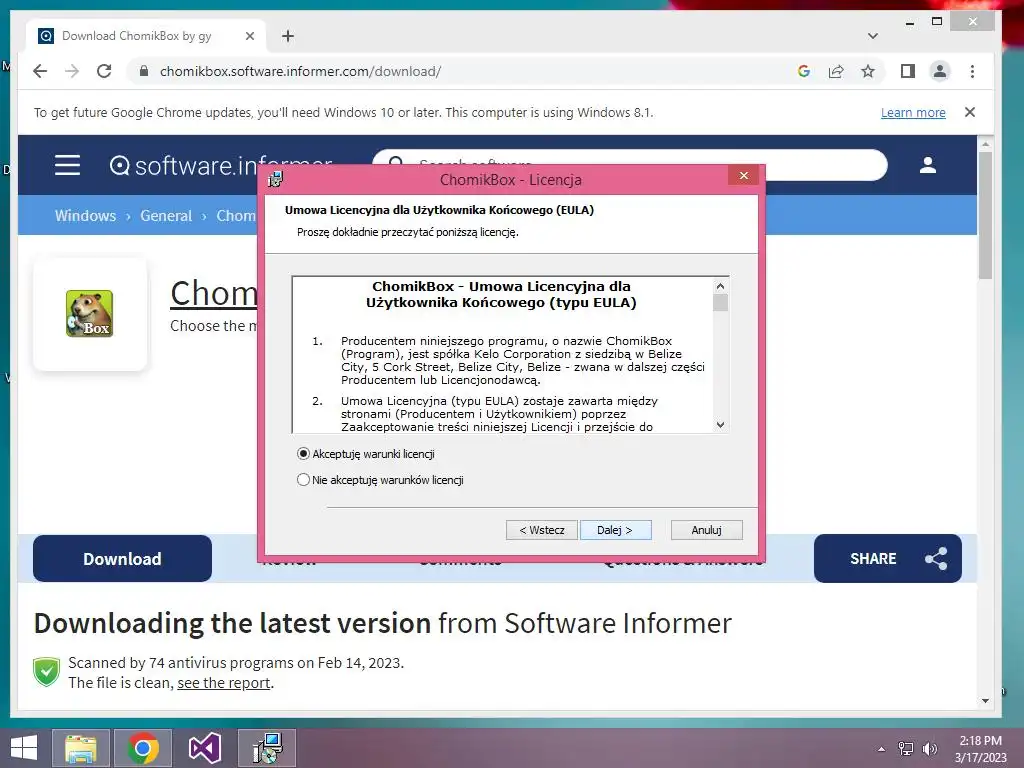Minimize the Chrome window
This screenshot has width=1024, height=768.
tap(910, 22)
